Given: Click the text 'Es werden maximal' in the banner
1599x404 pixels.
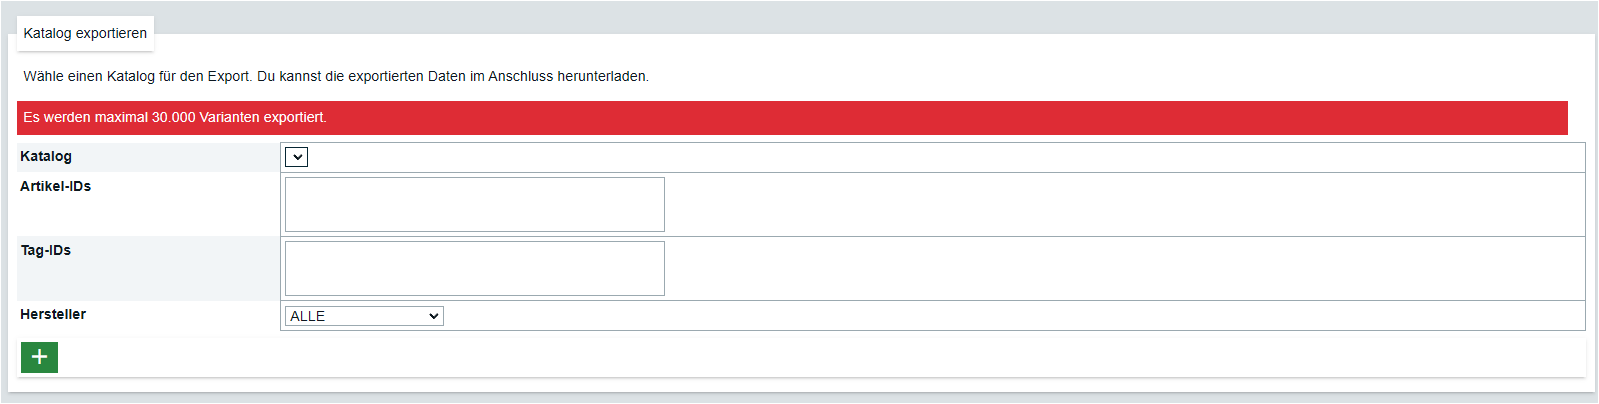Looking at the screenshot, I should [x=85, y=117].
